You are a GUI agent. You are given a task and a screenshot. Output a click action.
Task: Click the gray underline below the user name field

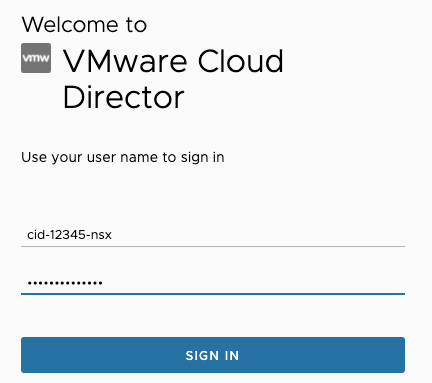(213, 246)
